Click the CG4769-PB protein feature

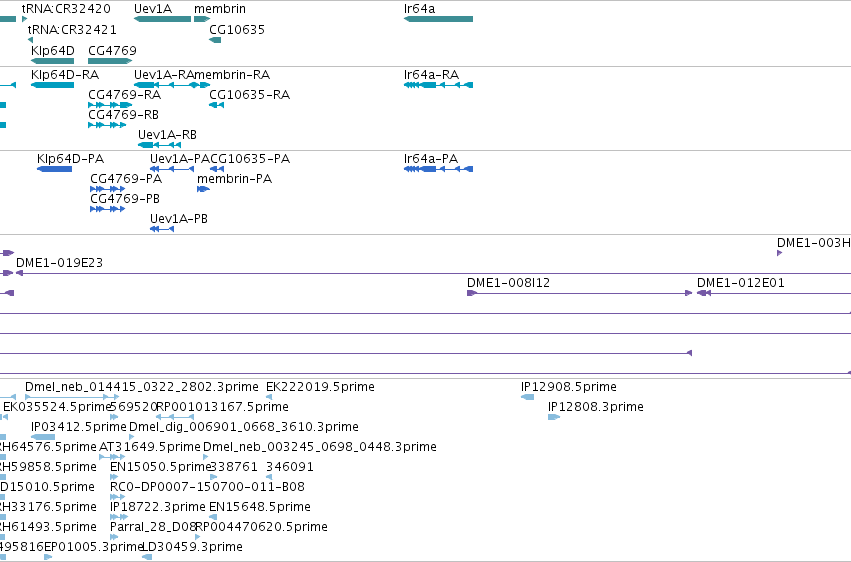[x=107, y=209]
